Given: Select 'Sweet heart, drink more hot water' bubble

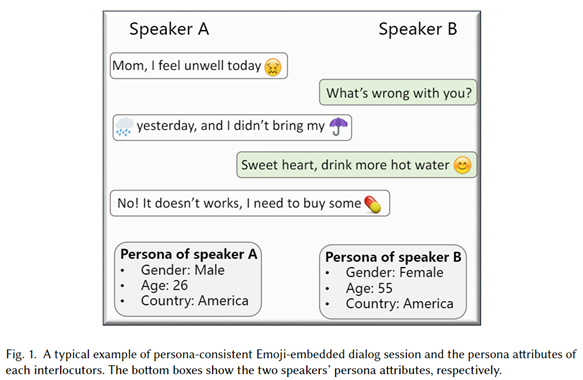Looking at the screenshot, I should pyautogui.click(x=357, y=165).
